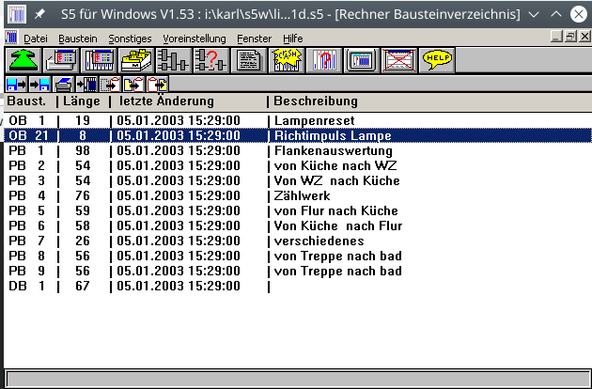Image resolution: width=592 pixels, height=389 pixels.
Task: Open the Datei menu
Action: coord(35,39)
